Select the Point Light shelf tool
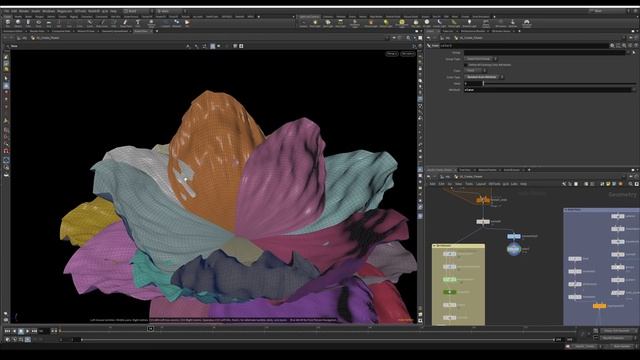 click(315, 23)
